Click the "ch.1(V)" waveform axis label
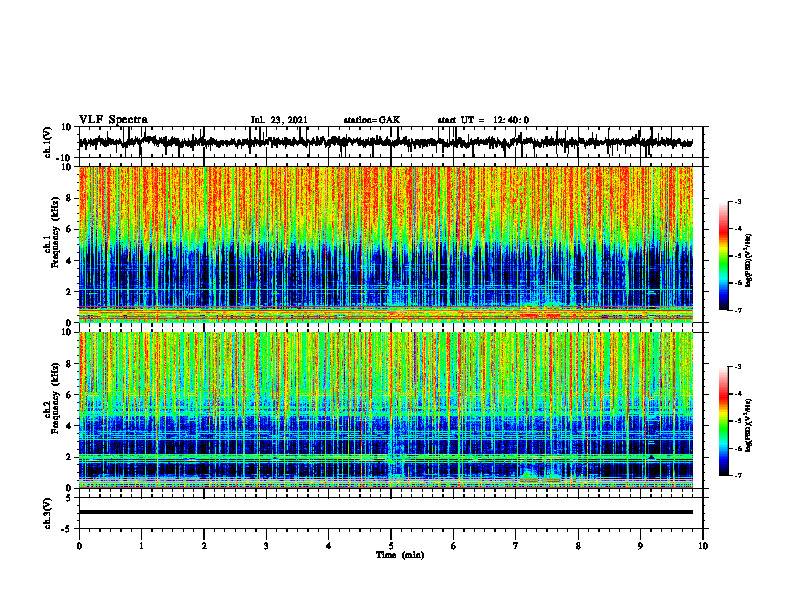Screen dimensions: 792x612 point(48,142)
